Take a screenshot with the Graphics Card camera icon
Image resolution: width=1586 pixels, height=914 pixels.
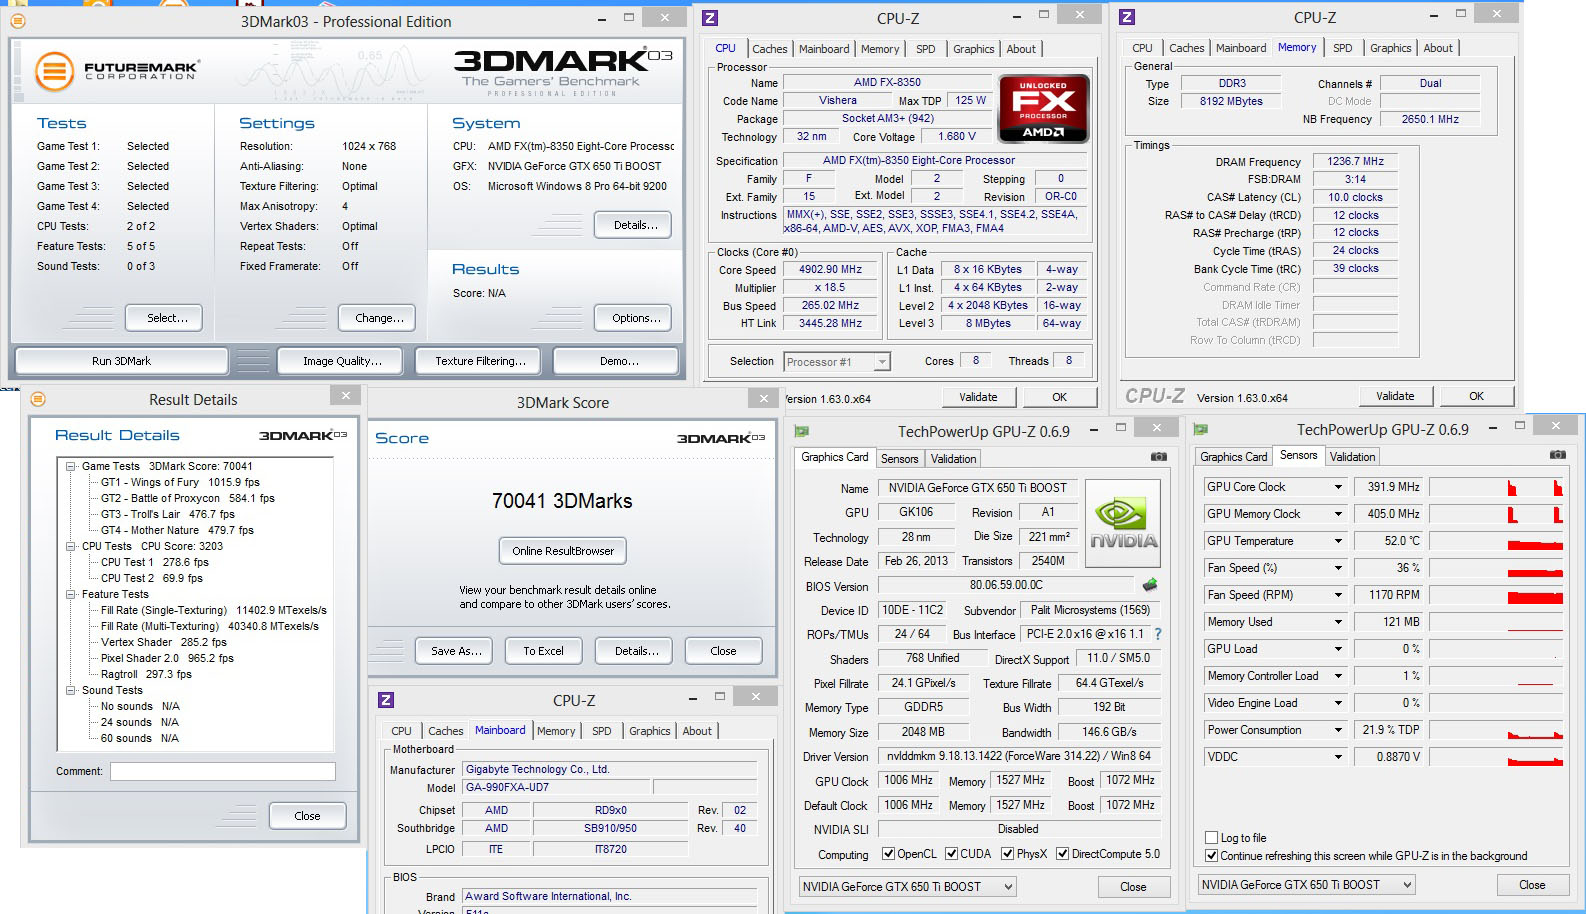[1159, 457]
